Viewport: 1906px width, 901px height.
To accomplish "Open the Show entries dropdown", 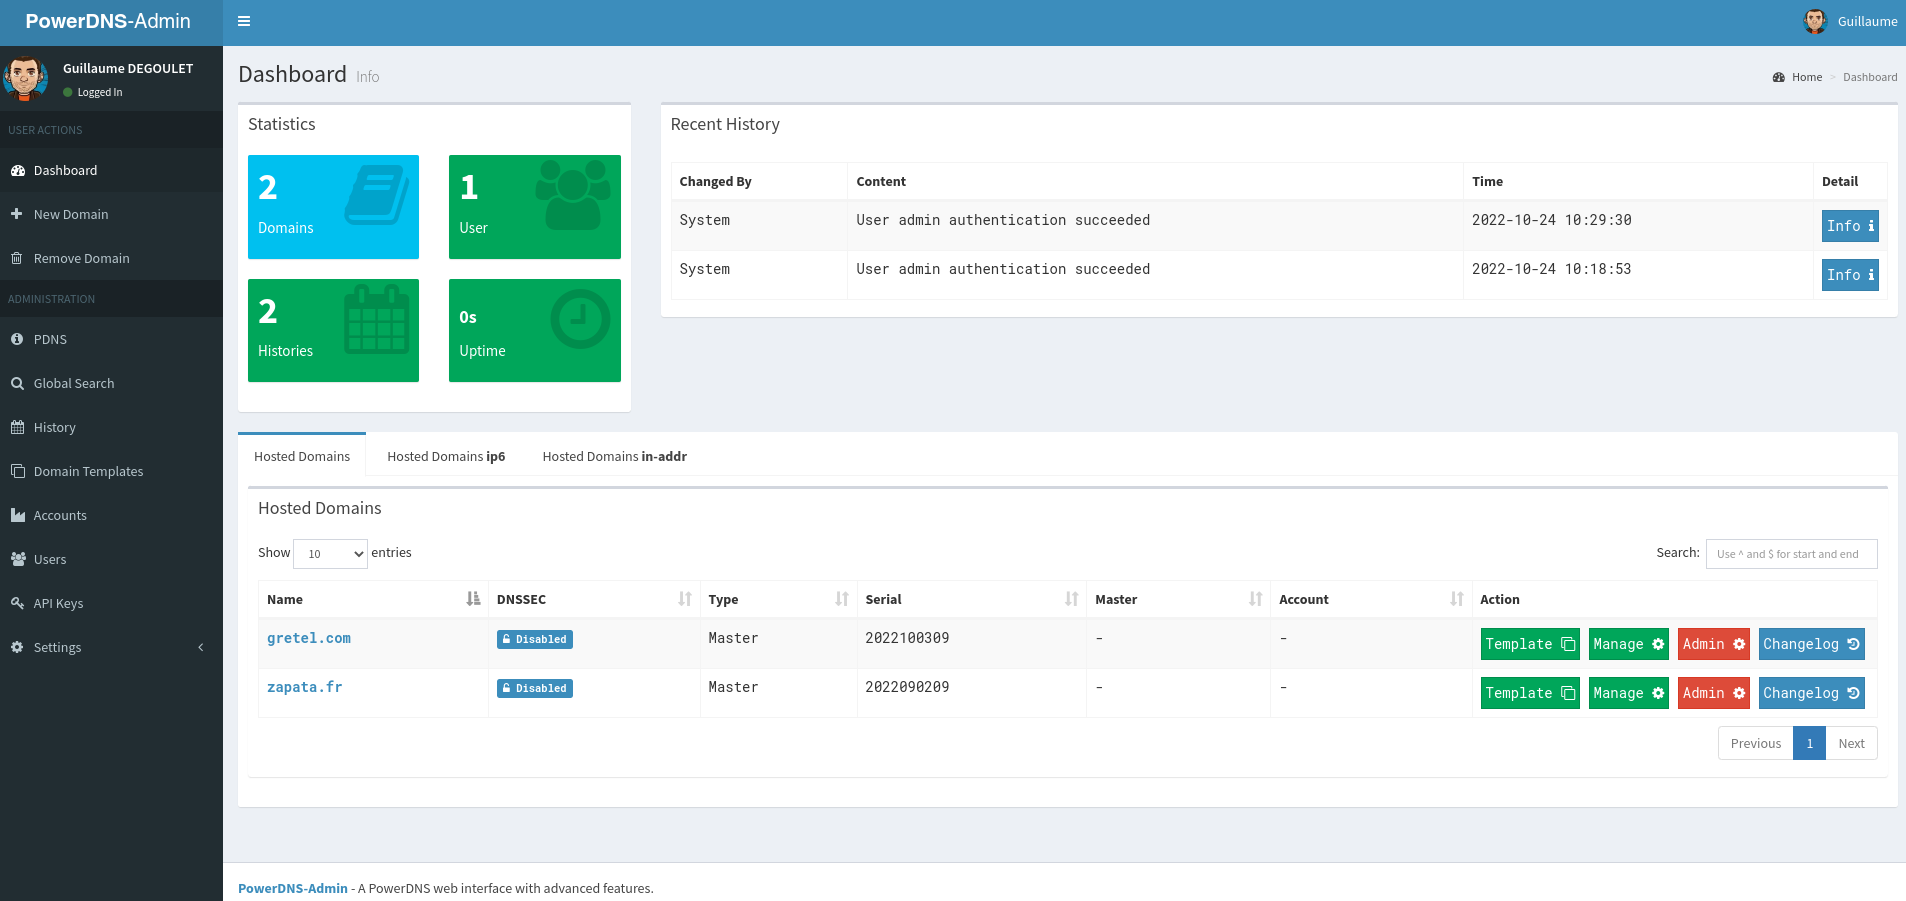I will tap(330, 554).
